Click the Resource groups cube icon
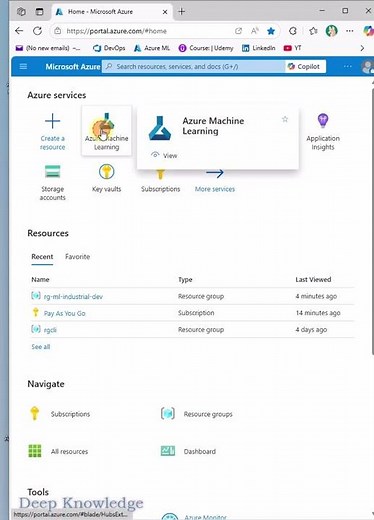This screenshot has width=374, height=520. tap(168, 414)
